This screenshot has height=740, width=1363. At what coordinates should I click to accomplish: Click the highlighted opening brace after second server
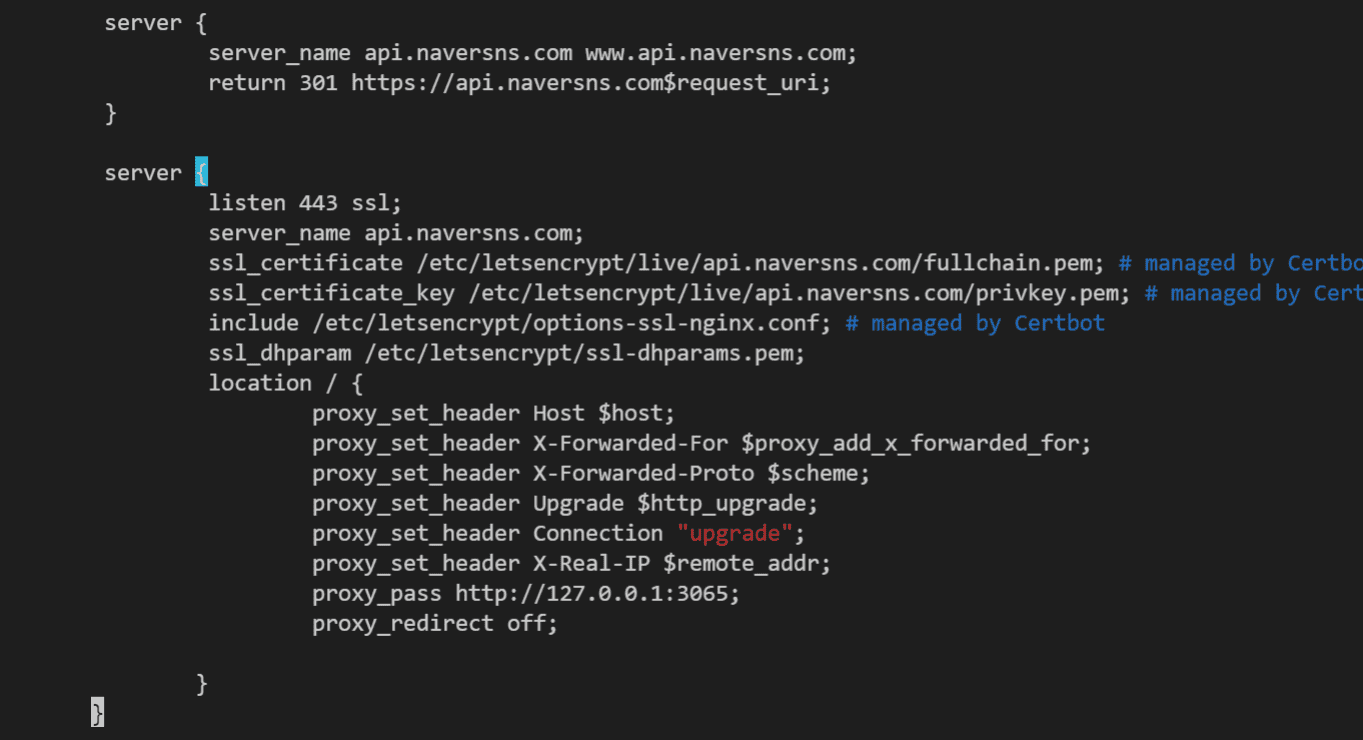201,173
